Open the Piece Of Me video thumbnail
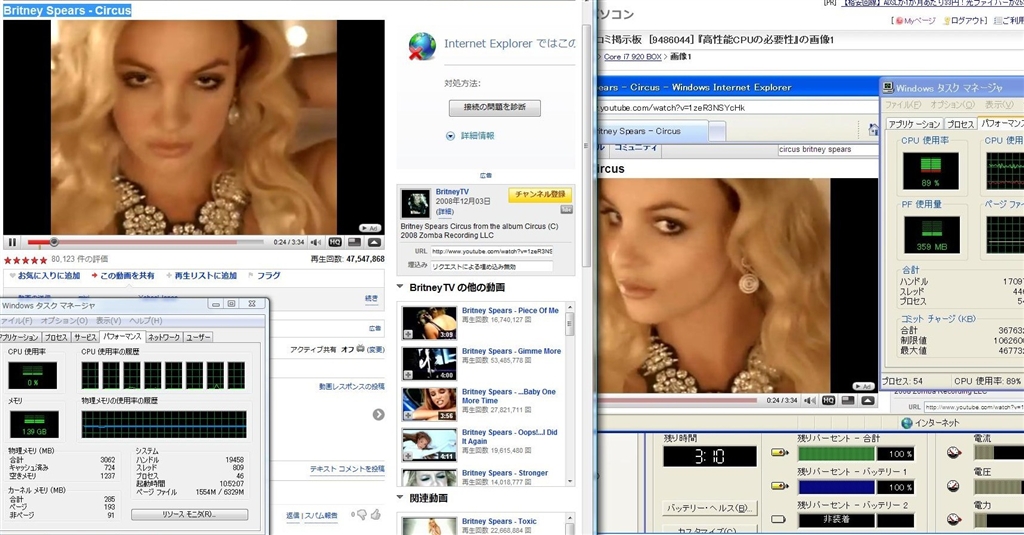The width and height of the screenshot is (1024, 535). [x=429, y=323]
